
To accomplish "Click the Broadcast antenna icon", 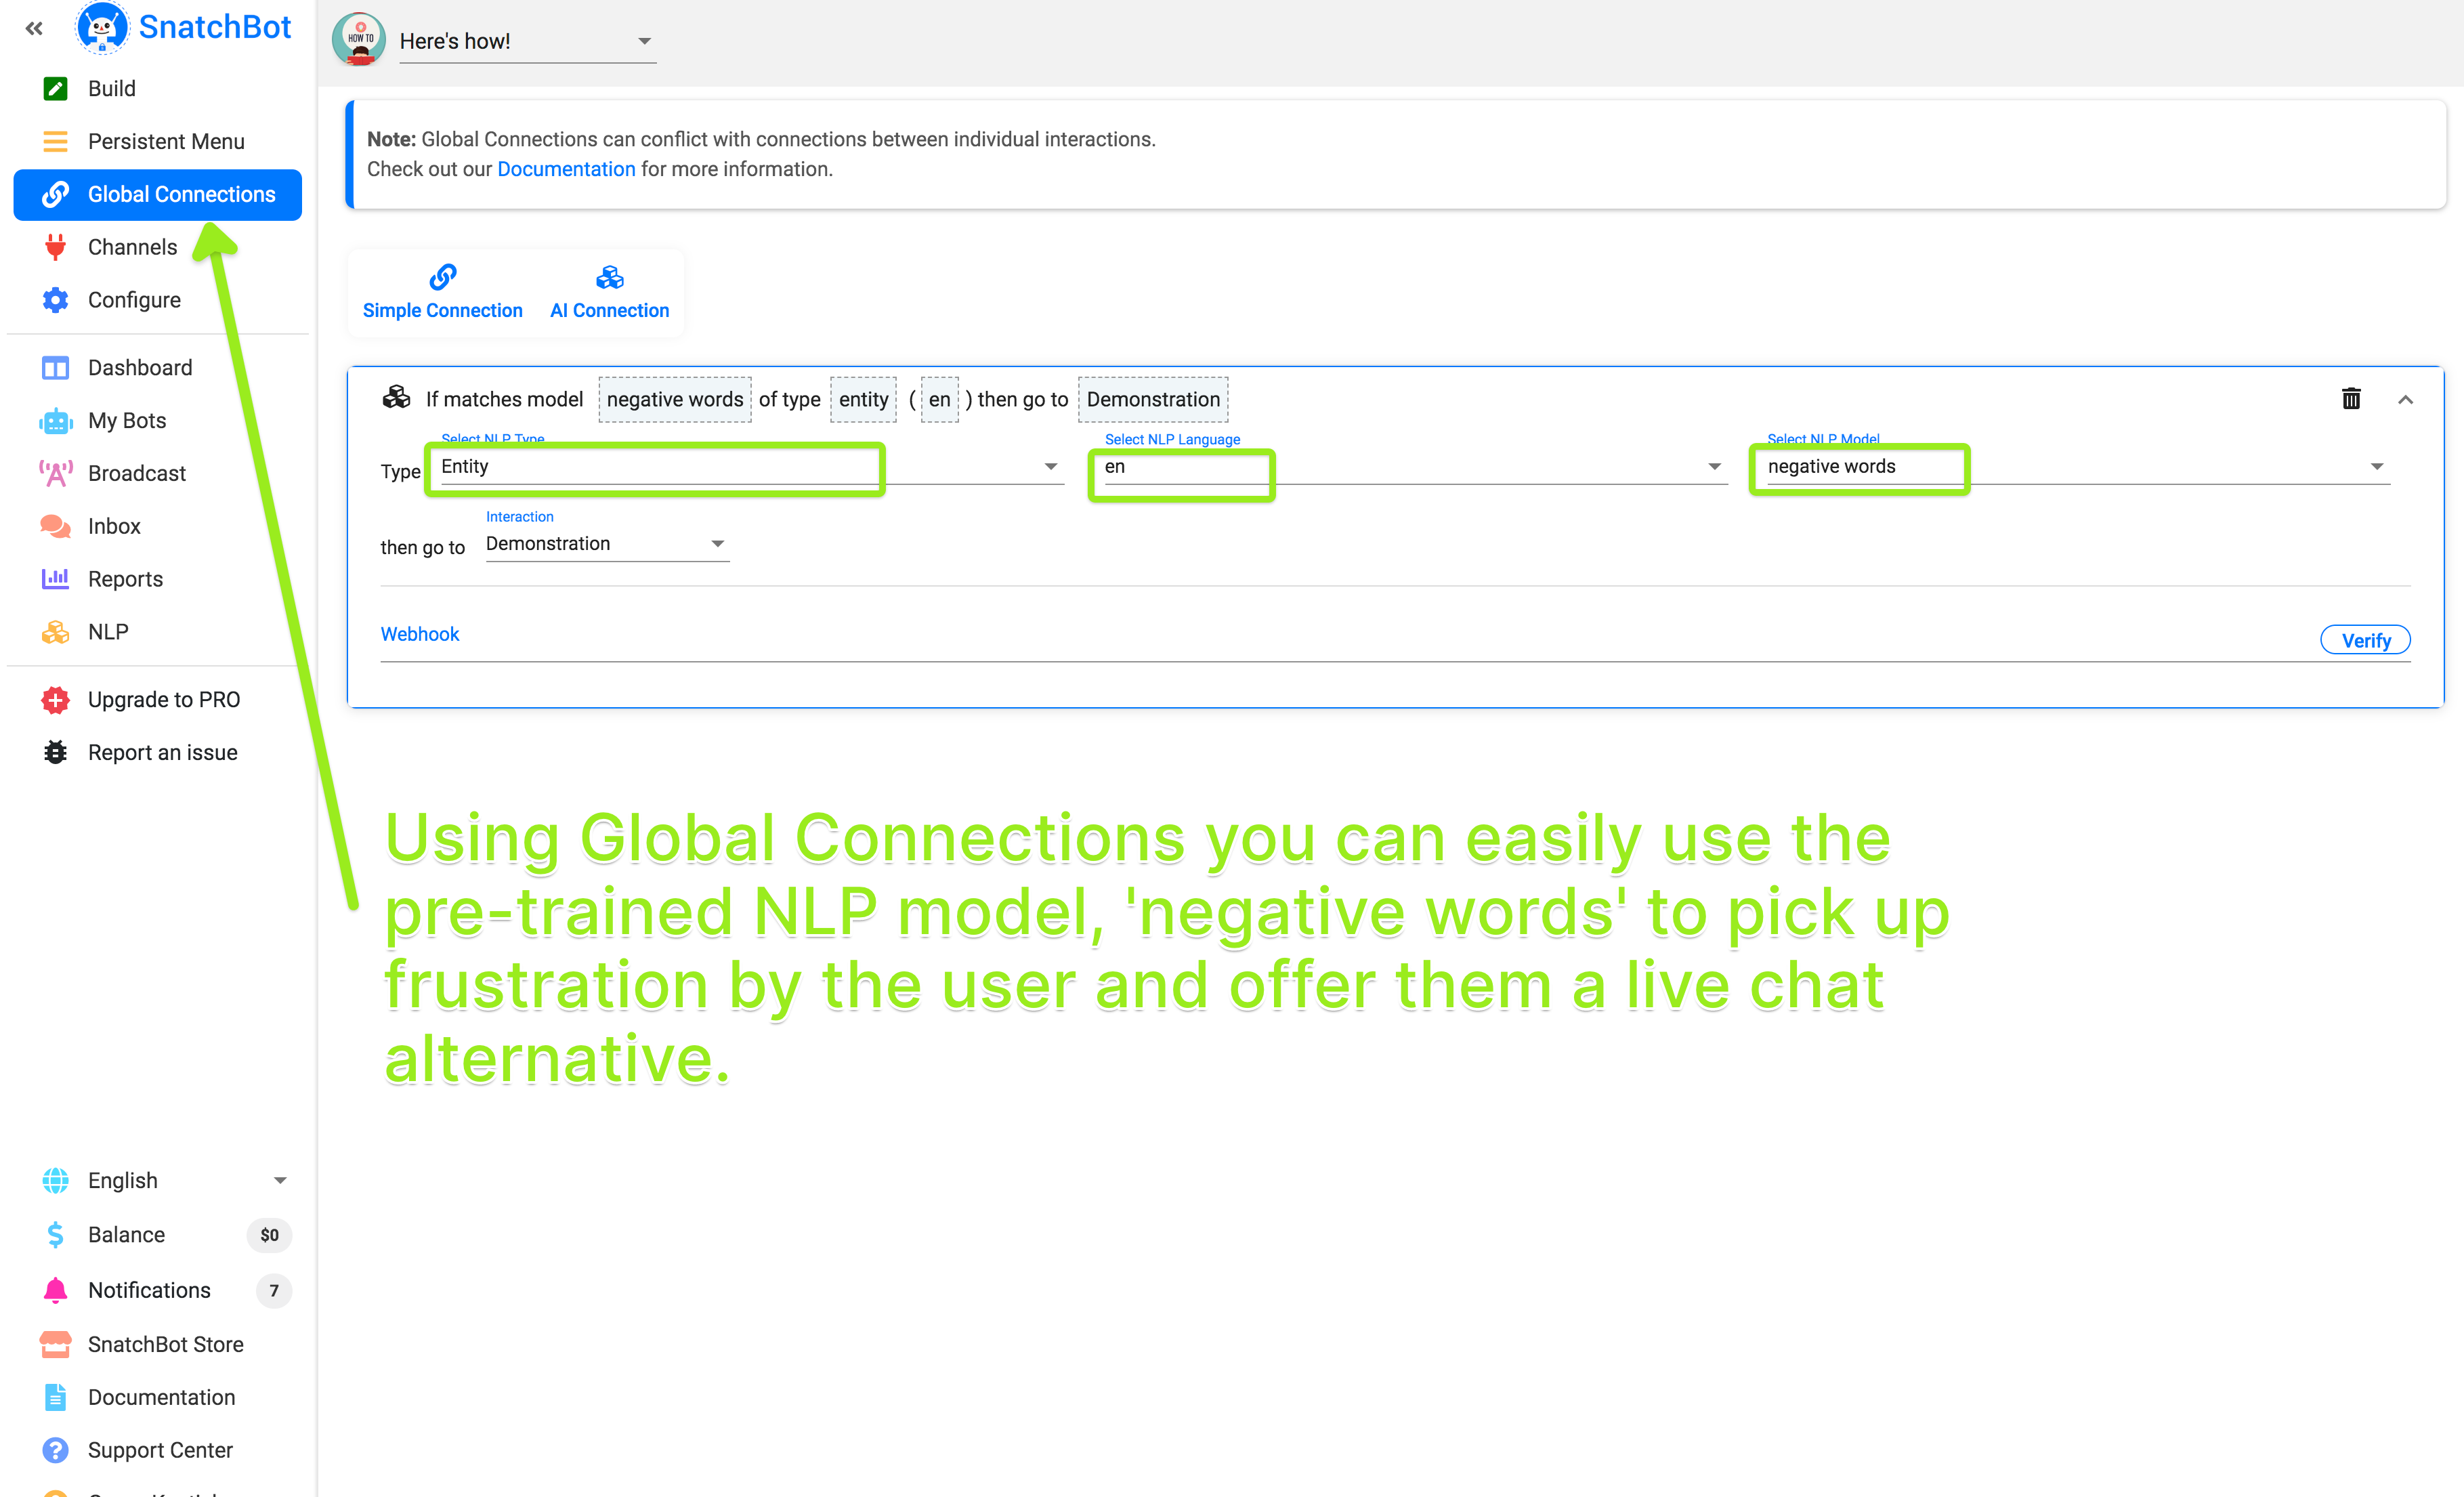I will pos(55,473).
